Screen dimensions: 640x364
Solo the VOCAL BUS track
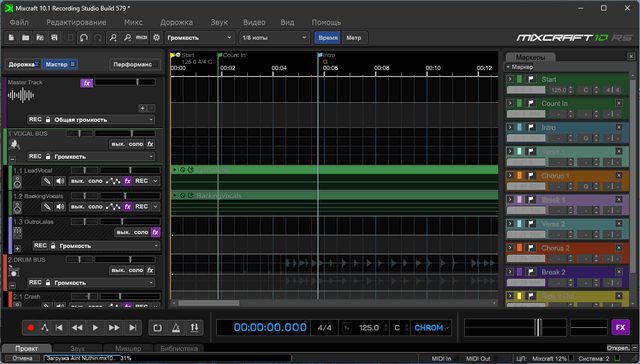136,144
